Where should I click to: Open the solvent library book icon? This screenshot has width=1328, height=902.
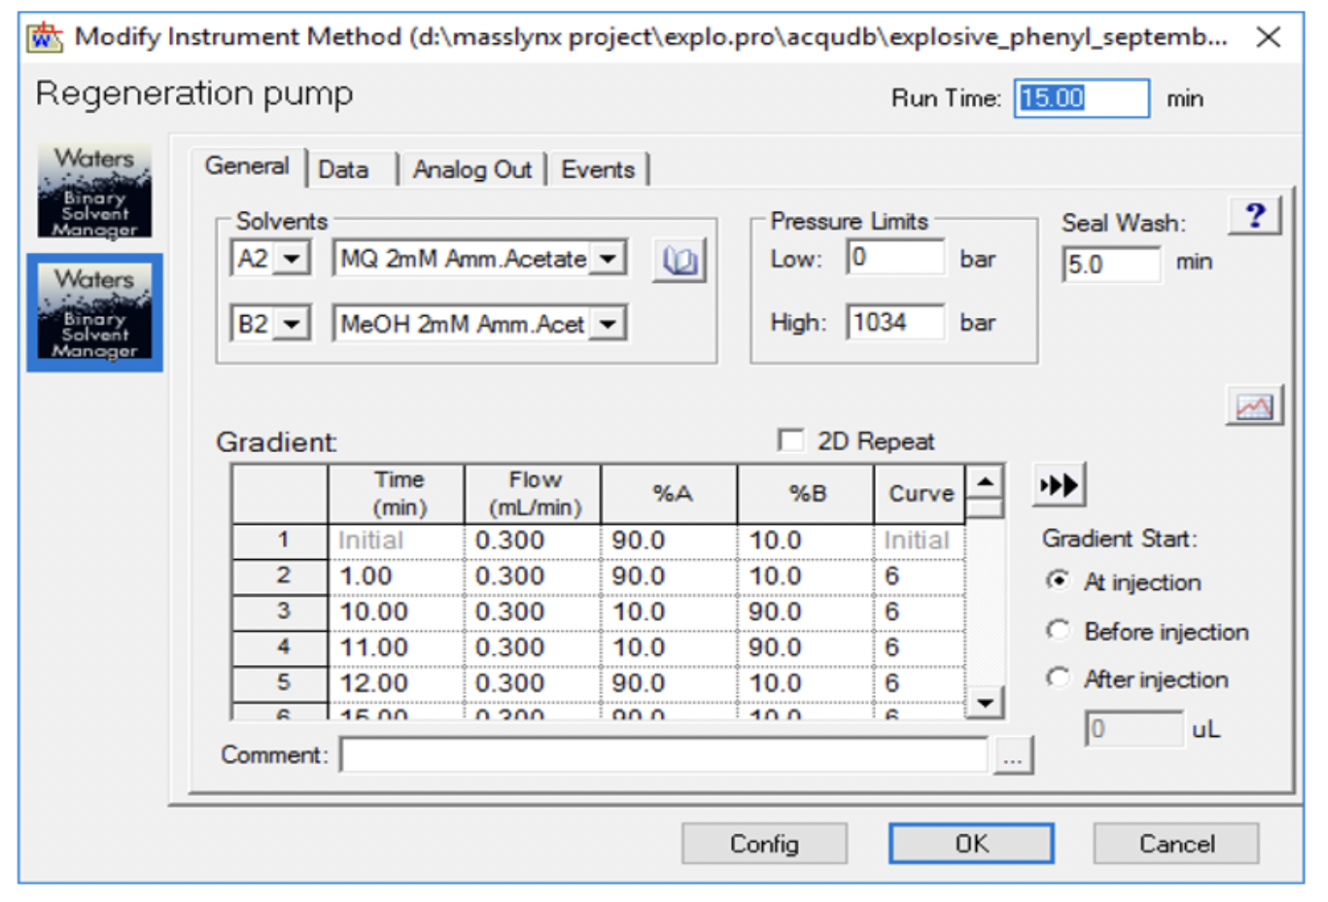point(679,260)
